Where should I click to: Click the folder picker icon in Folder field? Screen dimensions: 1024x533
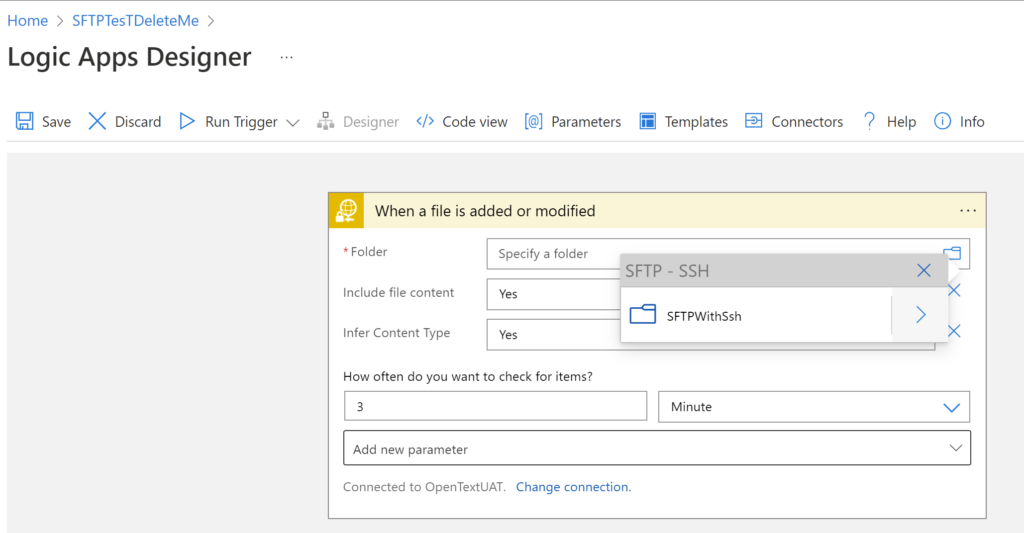pyautogui.click(x=952, y=253)
